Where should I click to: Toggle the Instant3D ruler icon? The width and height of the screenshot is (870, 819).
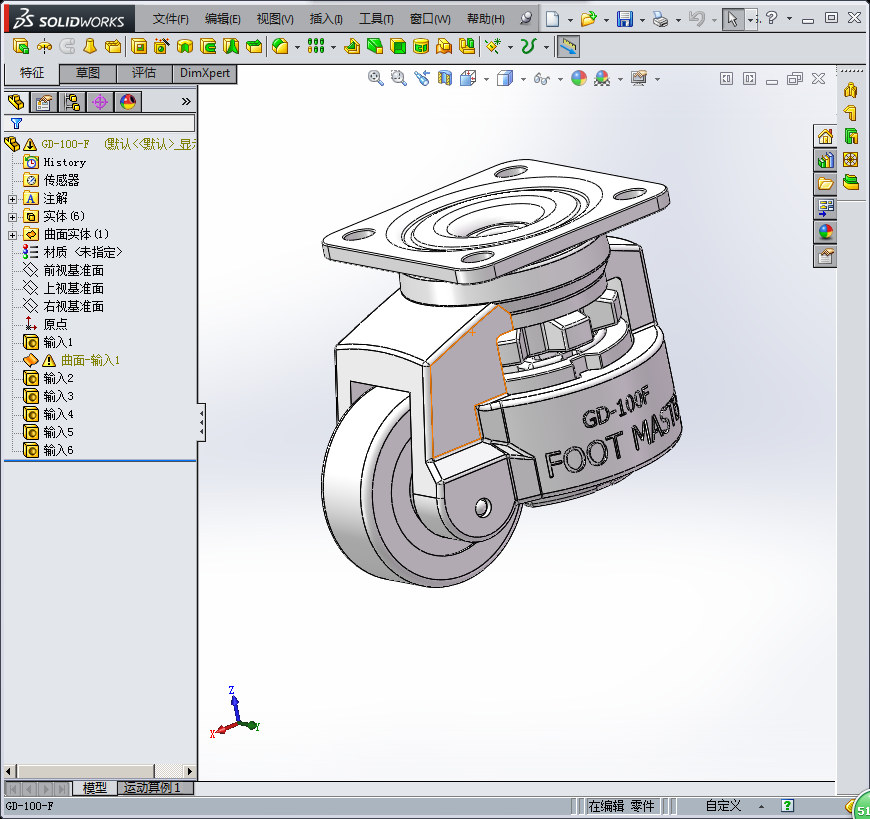[x=568, y=47]
